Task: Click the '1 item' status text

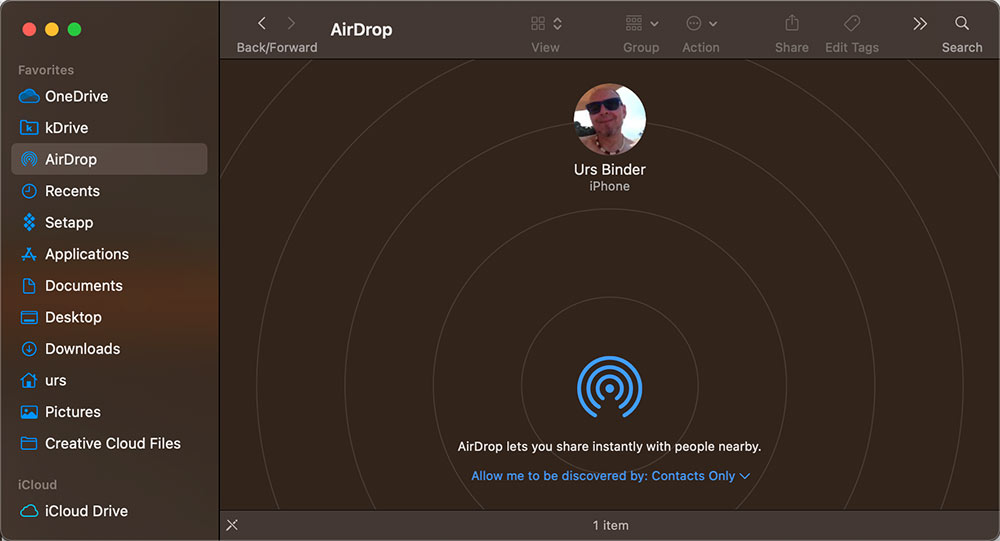Action: click(x=610, y=525)
